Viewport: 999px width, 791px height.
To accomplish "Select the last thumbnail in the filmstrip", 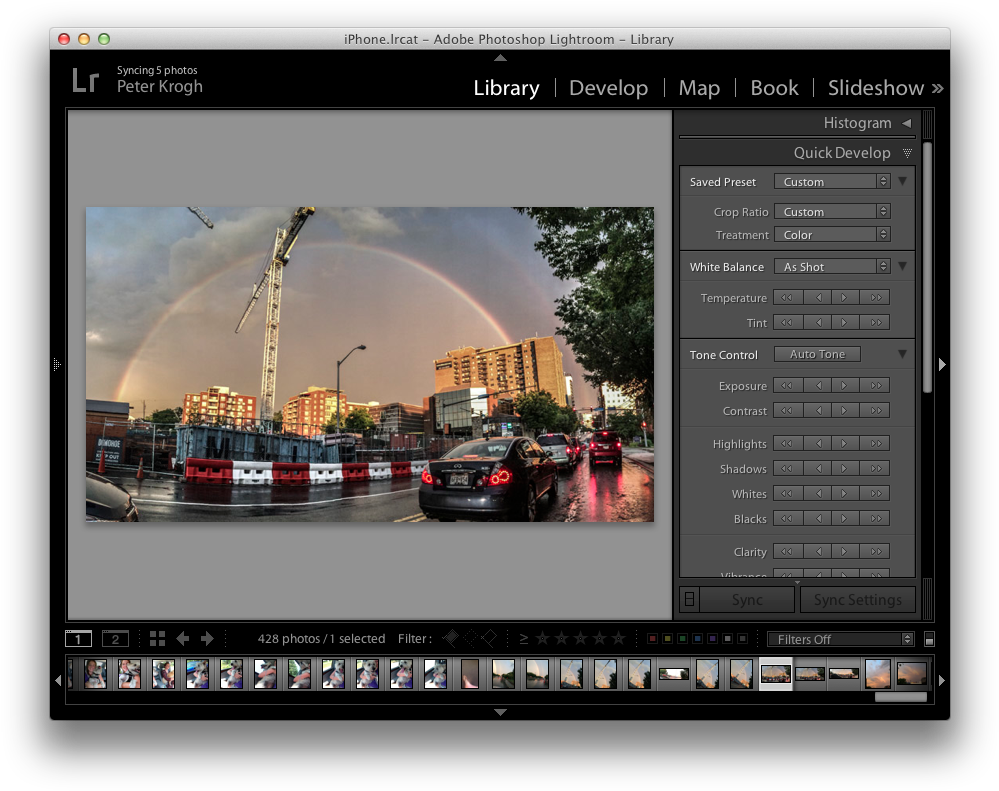I will [x=911, y=674].
